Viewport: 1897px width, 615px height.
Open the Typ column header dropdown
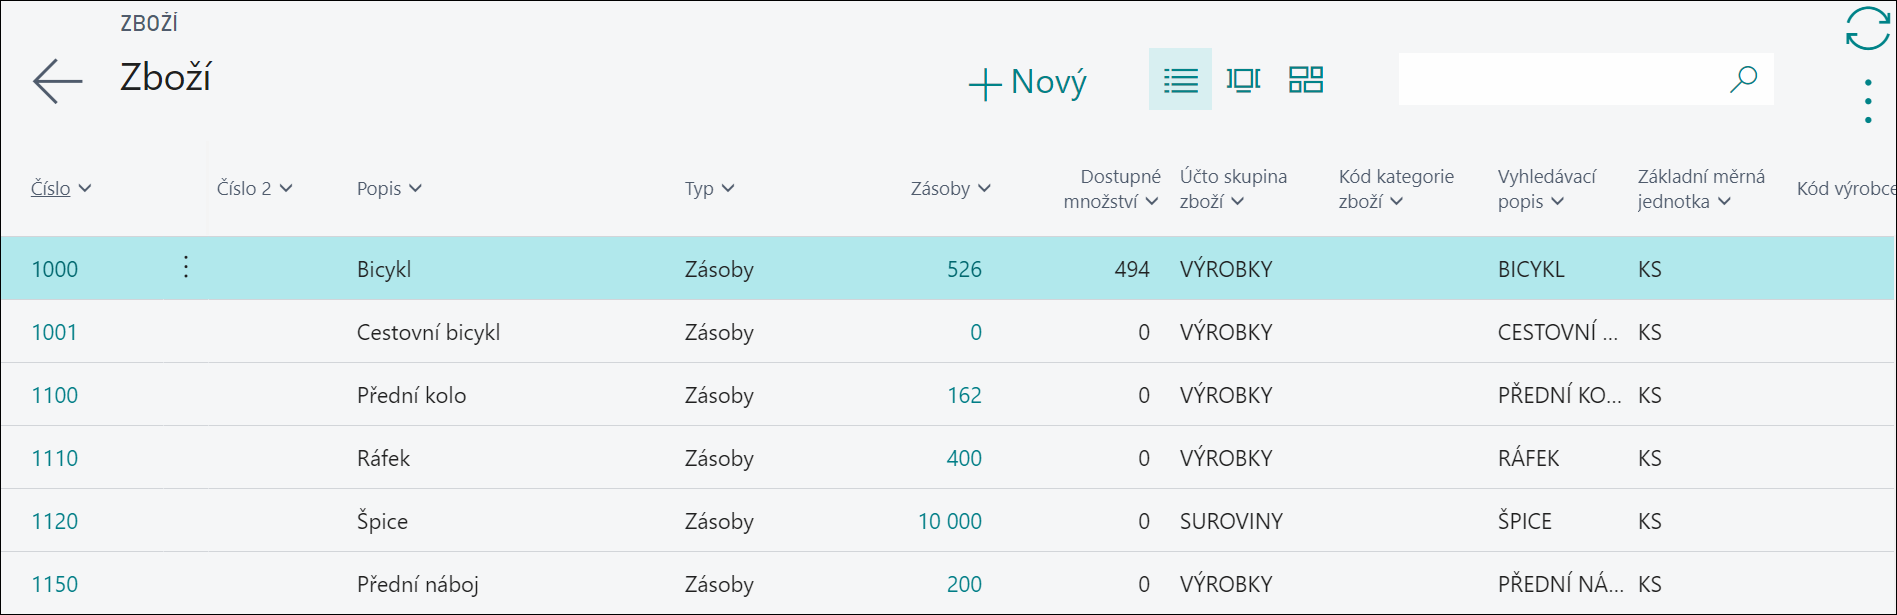pyautogui.click(x=728, y=188)
